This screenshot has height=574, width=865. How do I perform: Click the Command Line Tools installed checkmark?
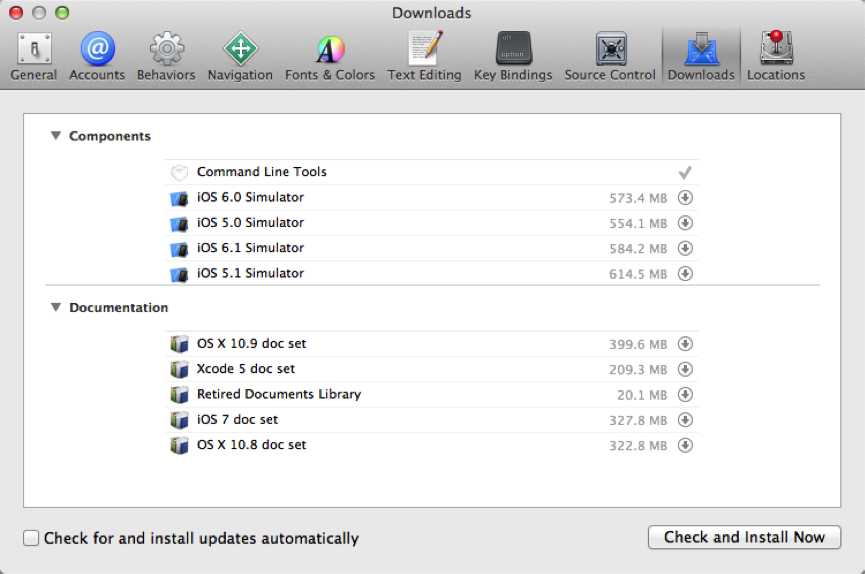pyautogui.click(x=685, y=173)
